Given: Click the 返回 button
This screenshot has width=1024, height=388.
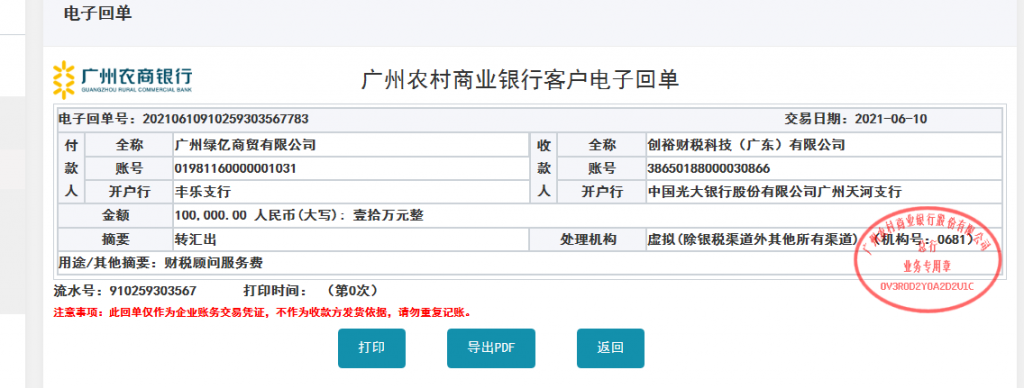Looking at the screenshot, I should click(x=610, y=348).
